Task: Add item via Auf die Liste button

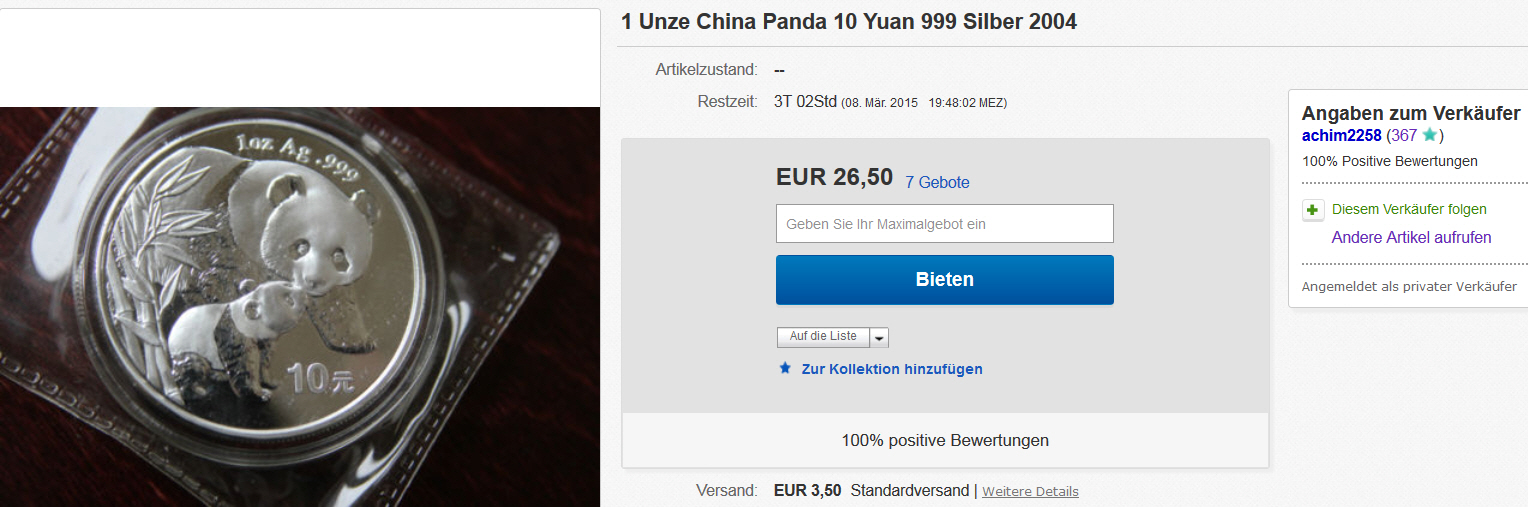Action: click(823, 337)
